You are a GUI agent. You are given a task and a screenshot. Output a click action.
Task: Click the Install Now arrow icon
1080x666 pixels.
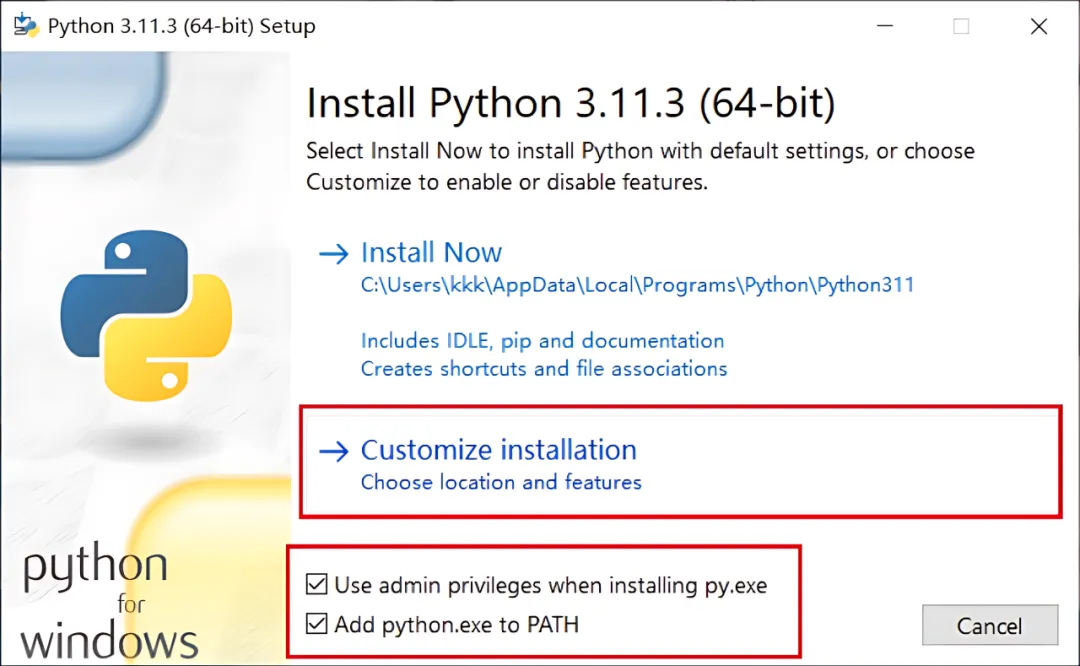click(x=334, y=253)
